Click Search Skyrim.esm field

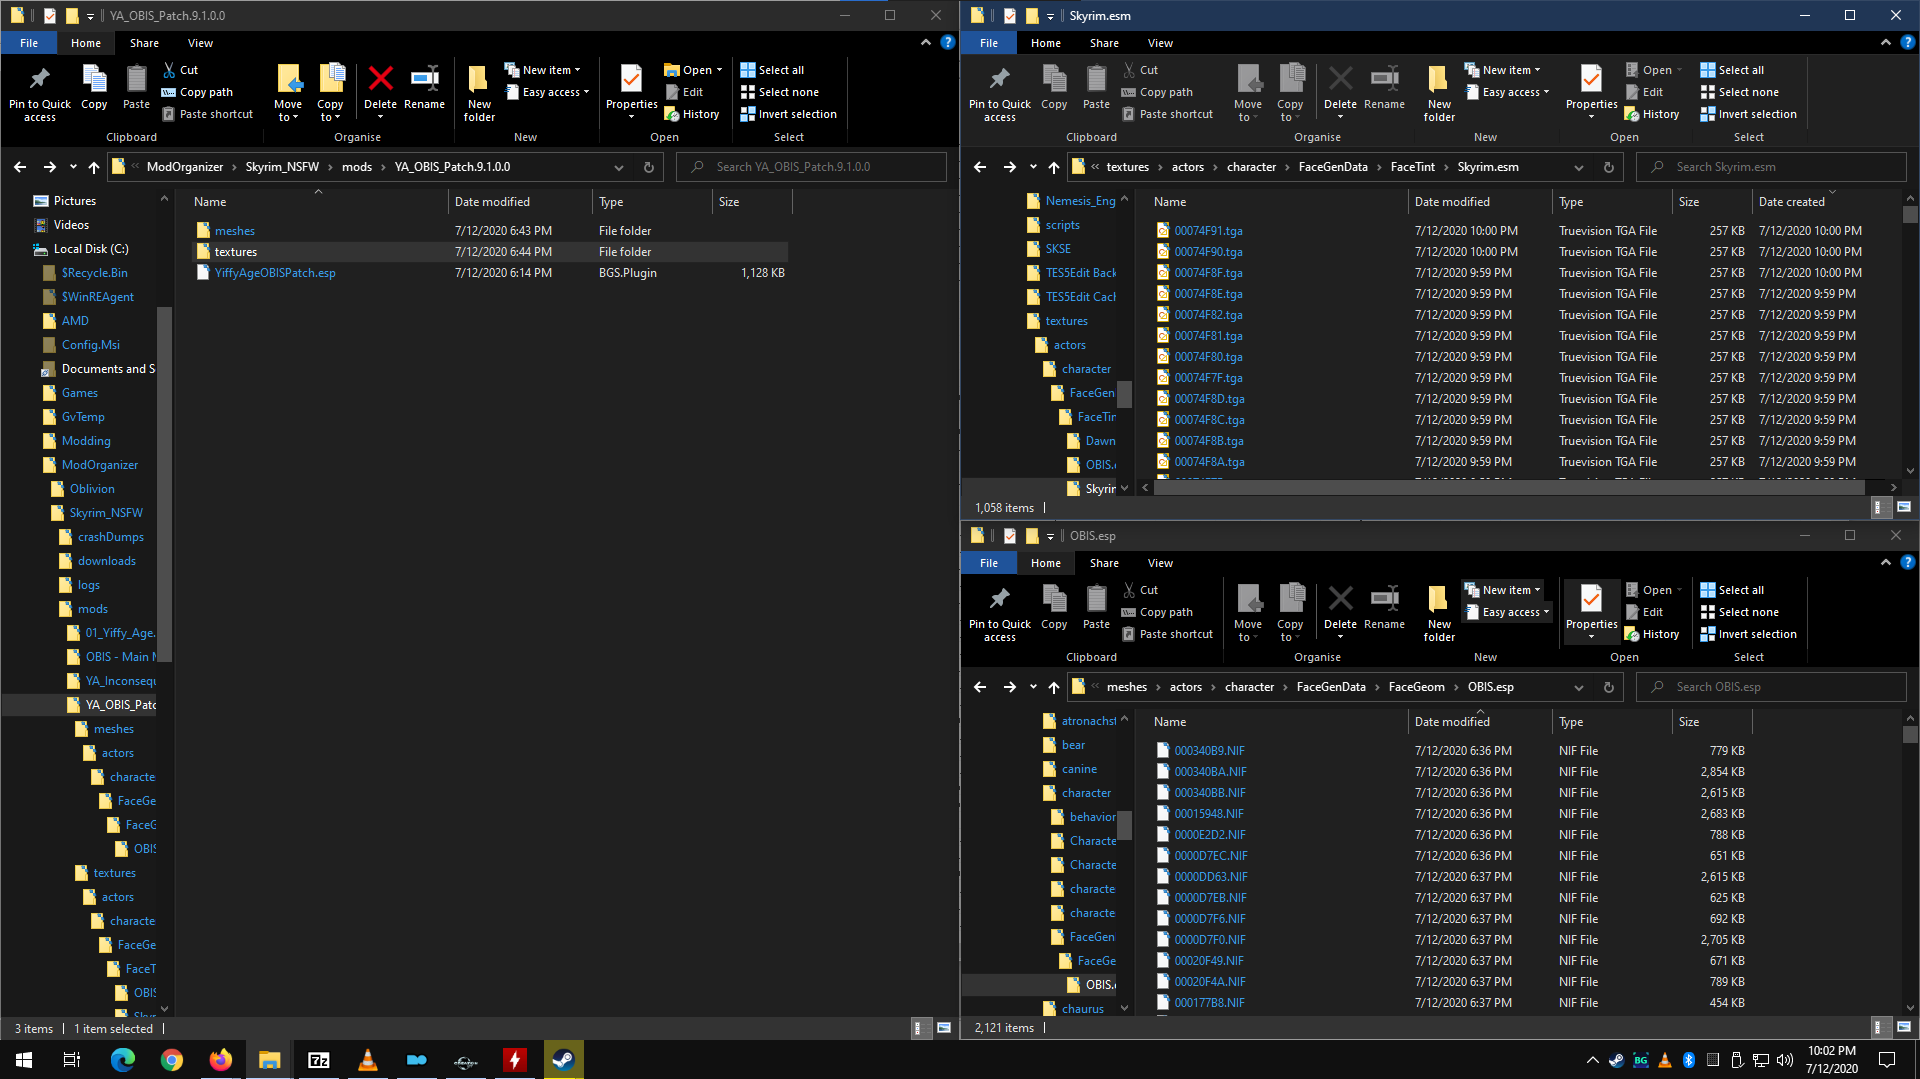point(1771,167)
